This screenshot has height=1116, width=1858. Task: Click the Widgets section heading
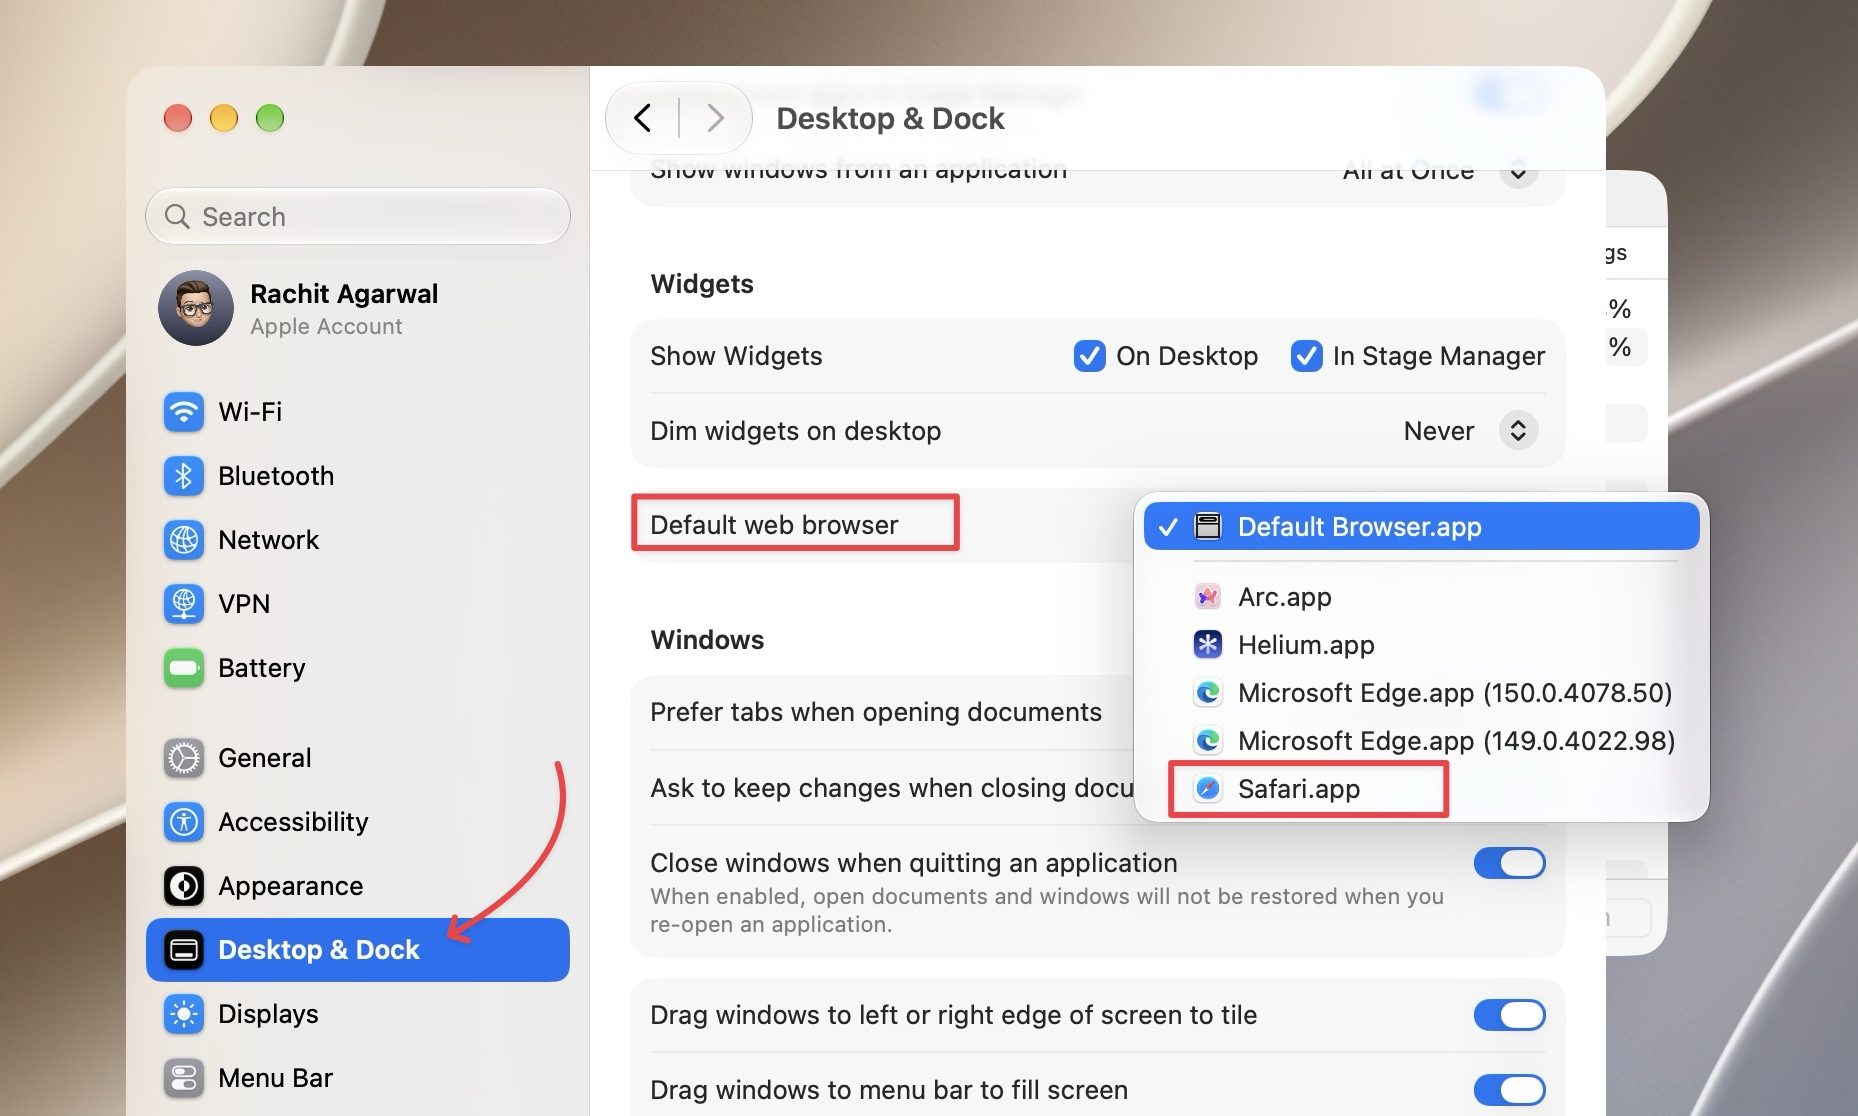click(702, 284)
